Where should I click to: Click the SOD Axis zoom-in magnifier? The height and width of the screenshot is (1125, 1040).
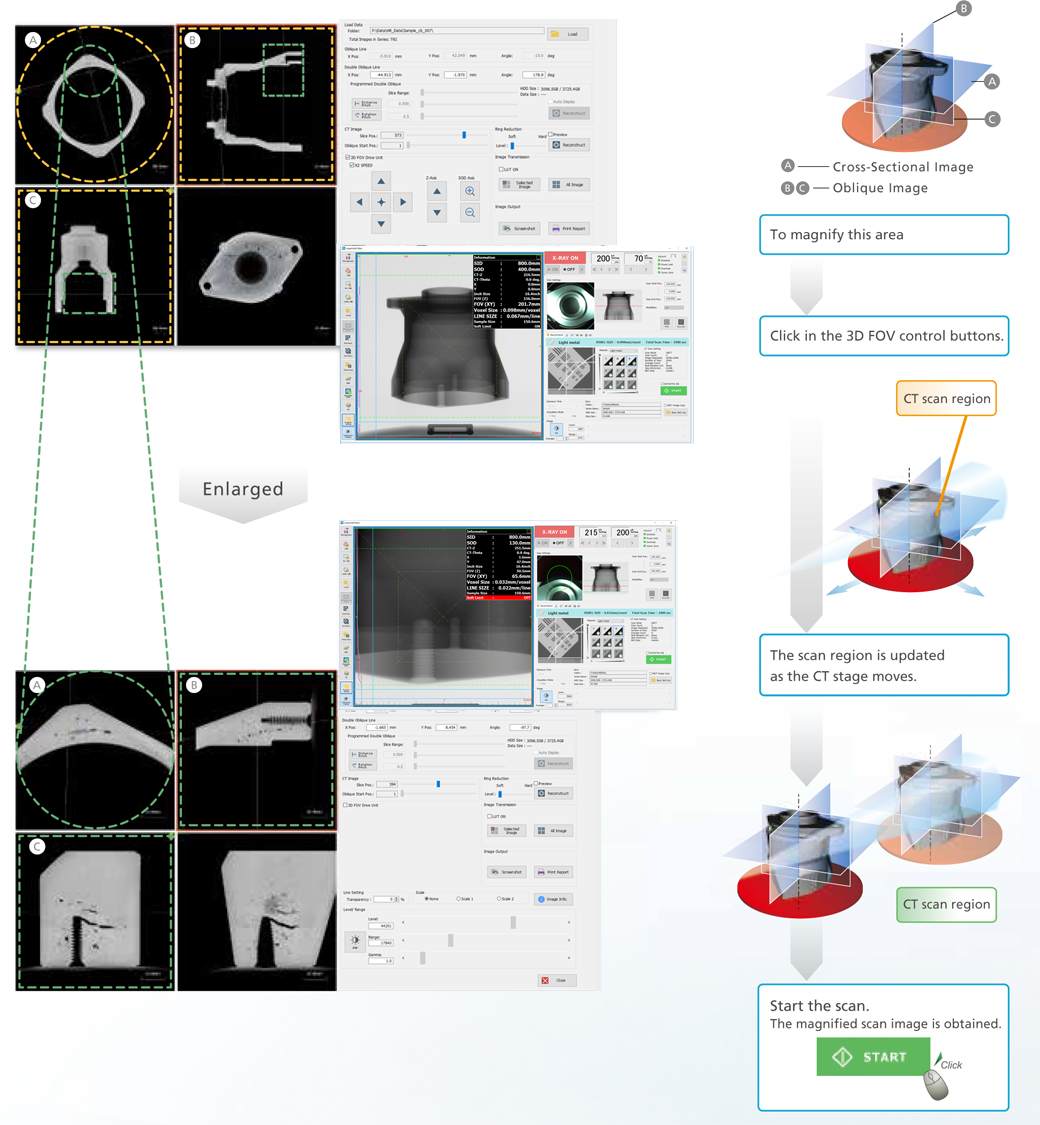tap(470, 191)
